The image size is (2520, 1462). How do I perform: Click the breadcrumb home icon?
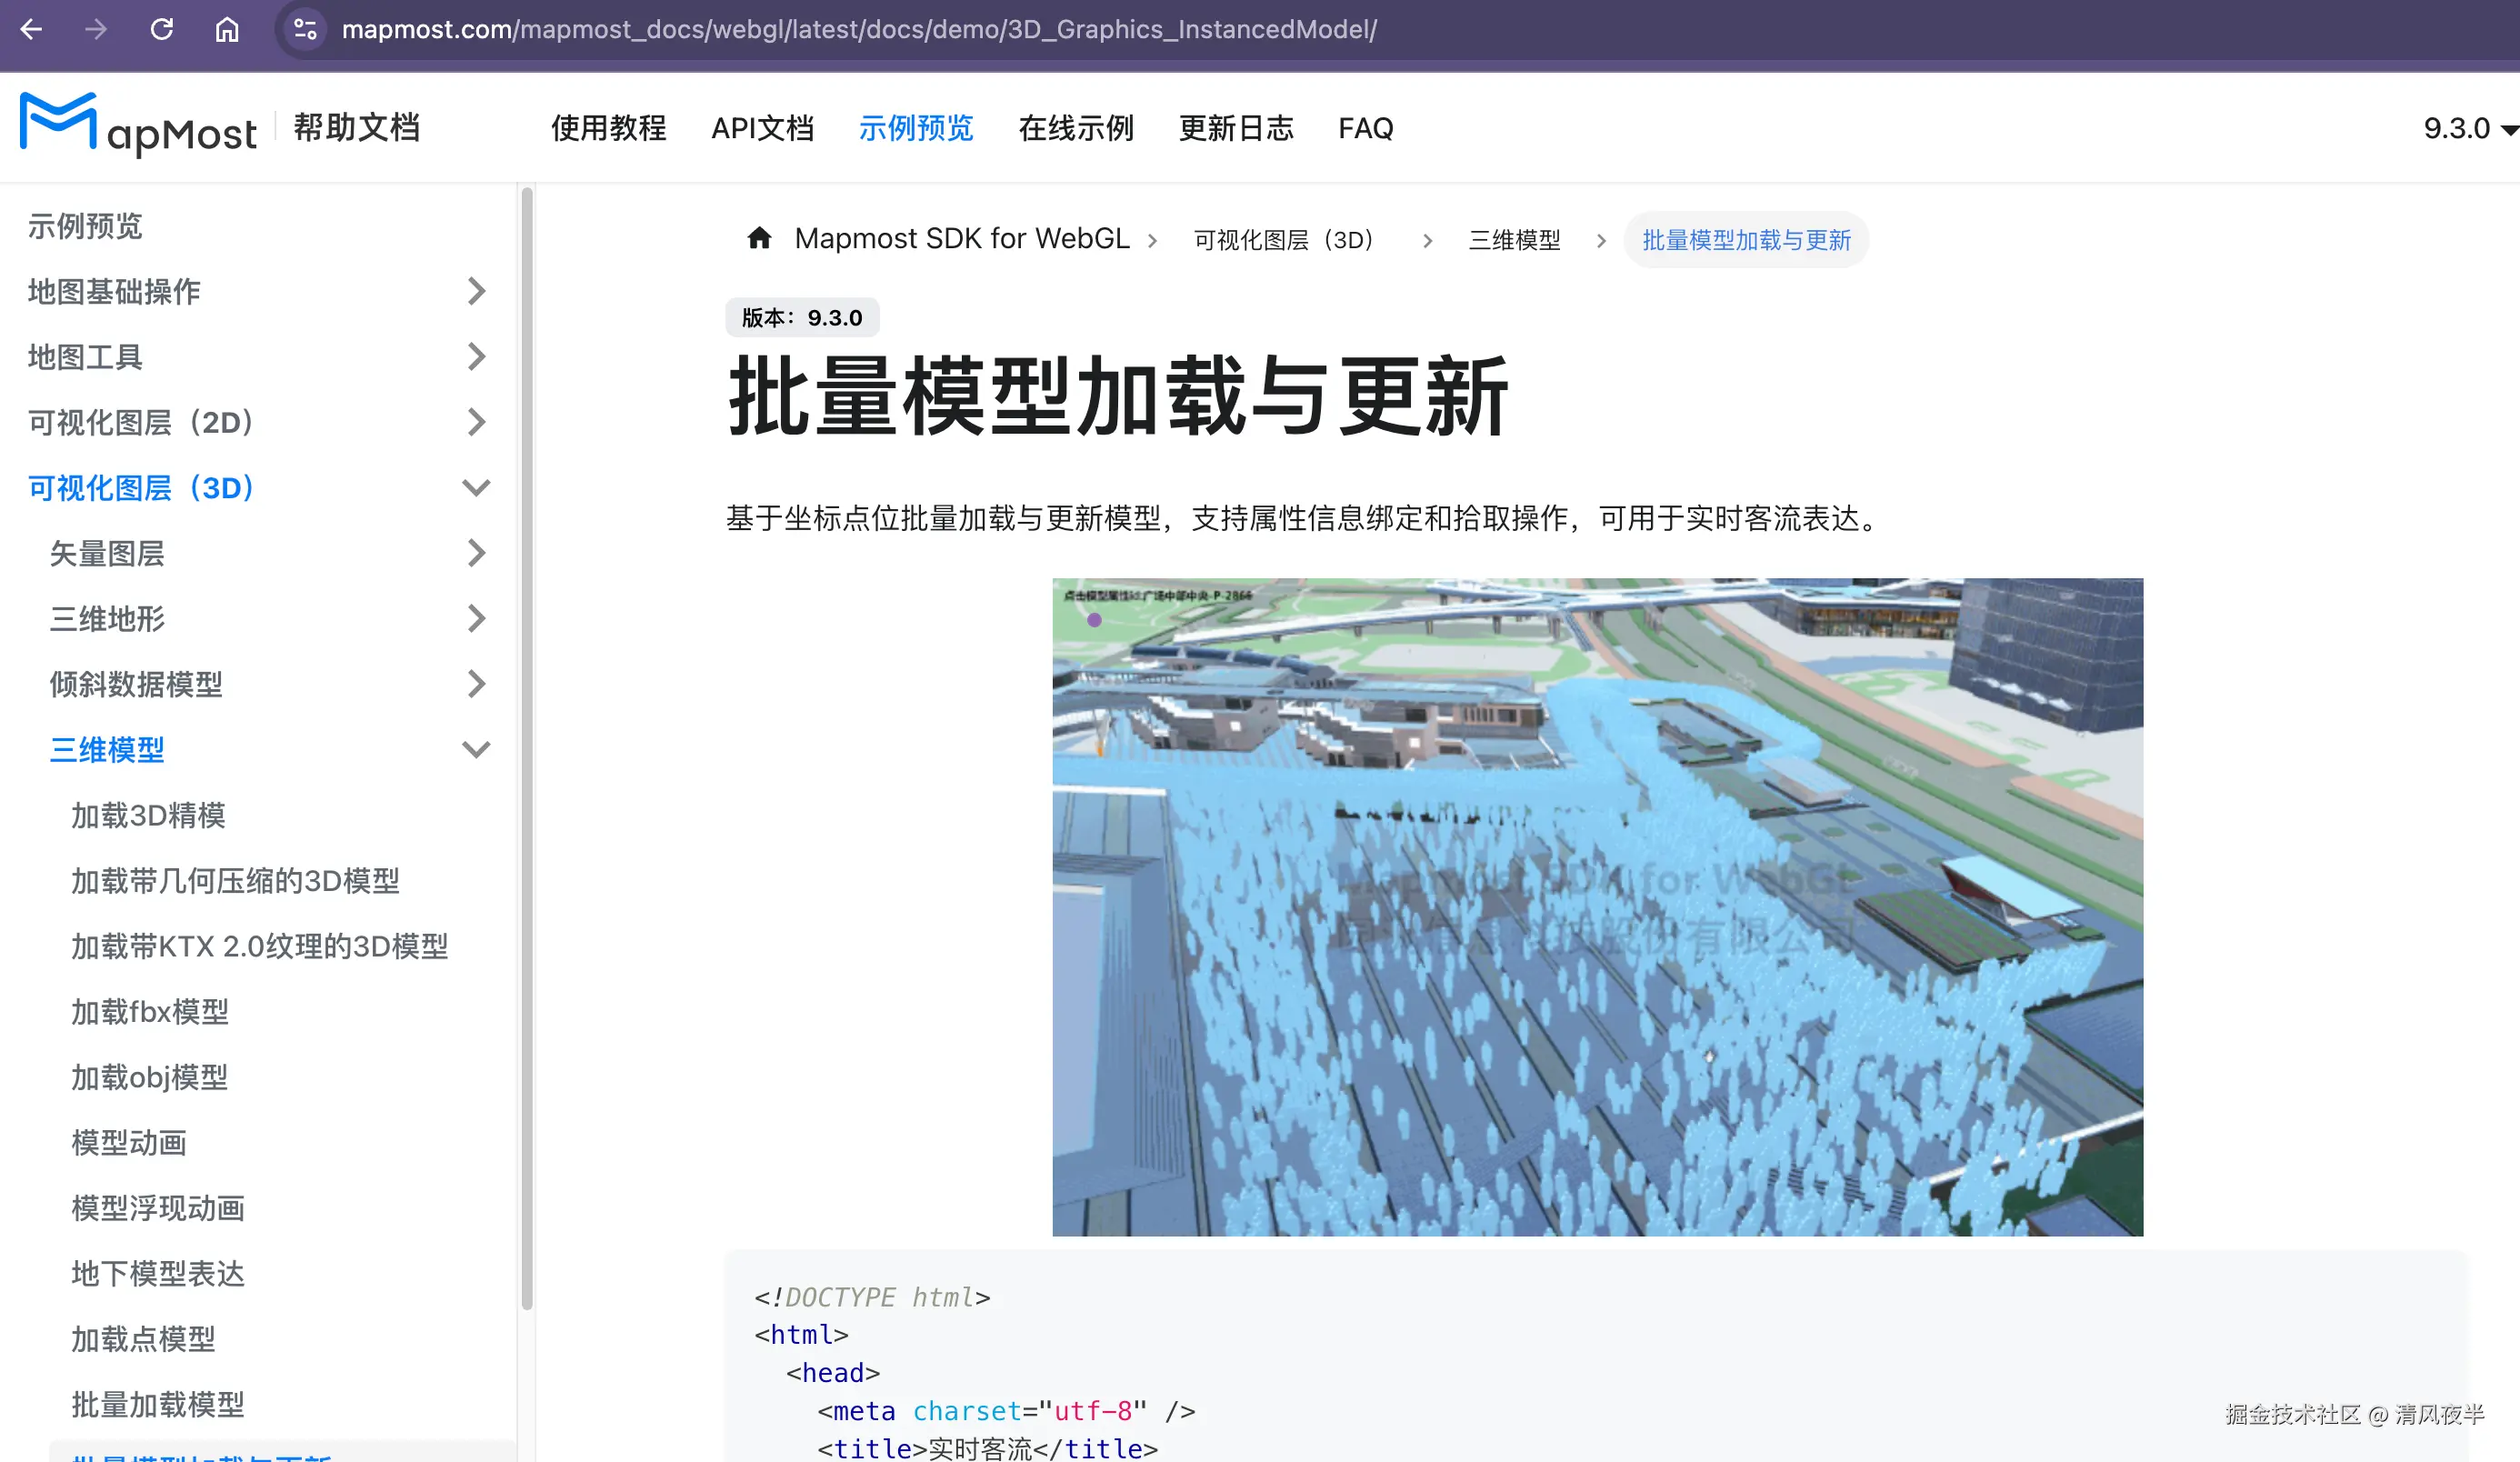click(759, 238)
